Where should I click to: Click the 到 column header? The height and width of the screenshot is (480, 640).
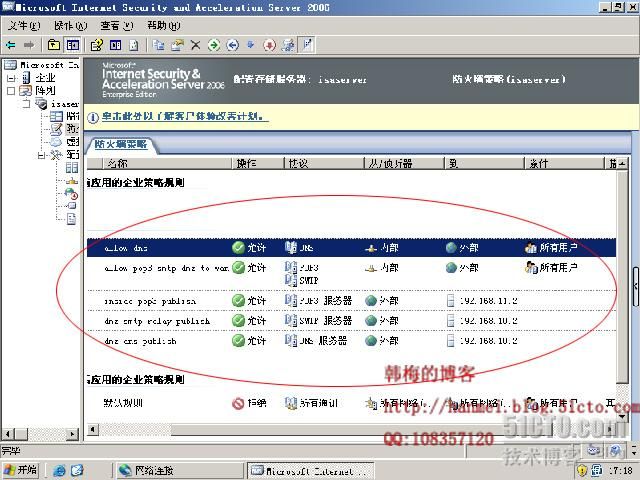coord(484,164)
